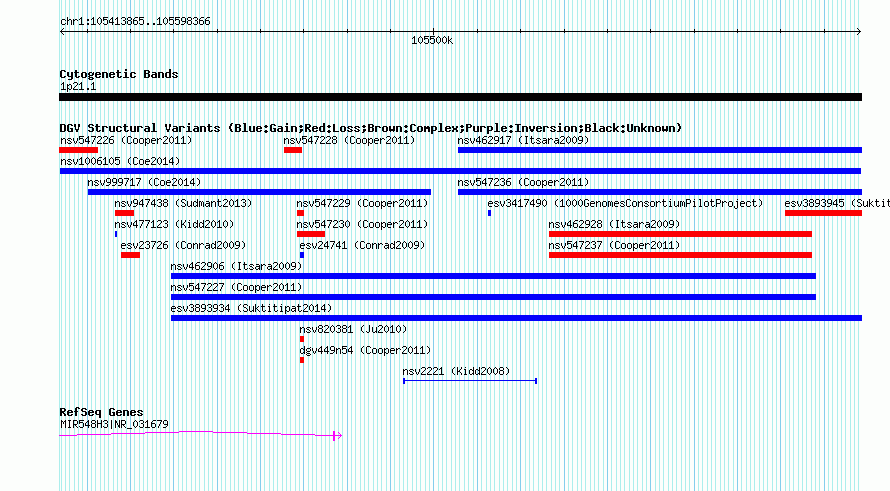Open nsv547227 (Cooper2011) label
This screenshot has width=890, height=491.
tap(236, 287)
